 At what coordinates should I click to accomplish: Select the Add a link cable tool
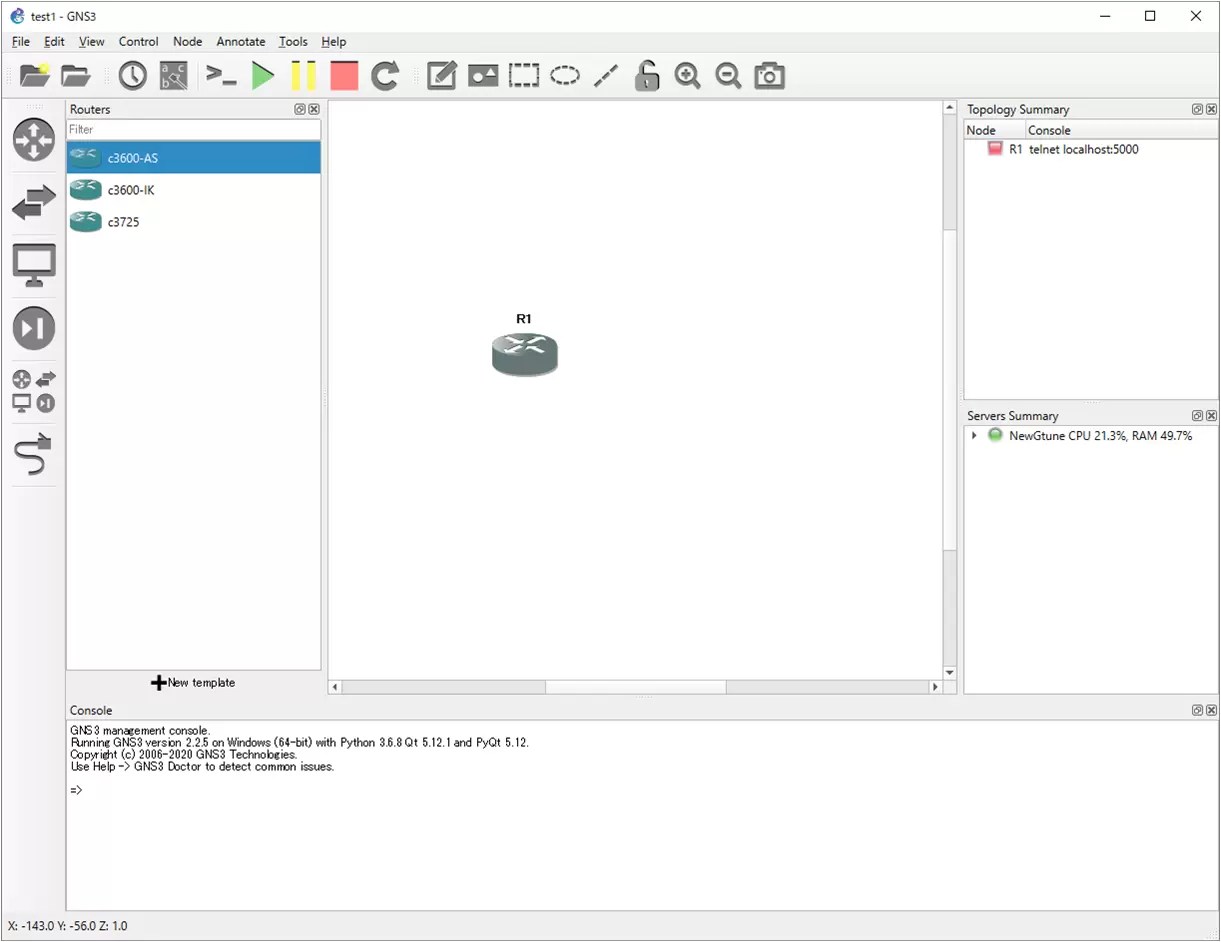(34, 454)
